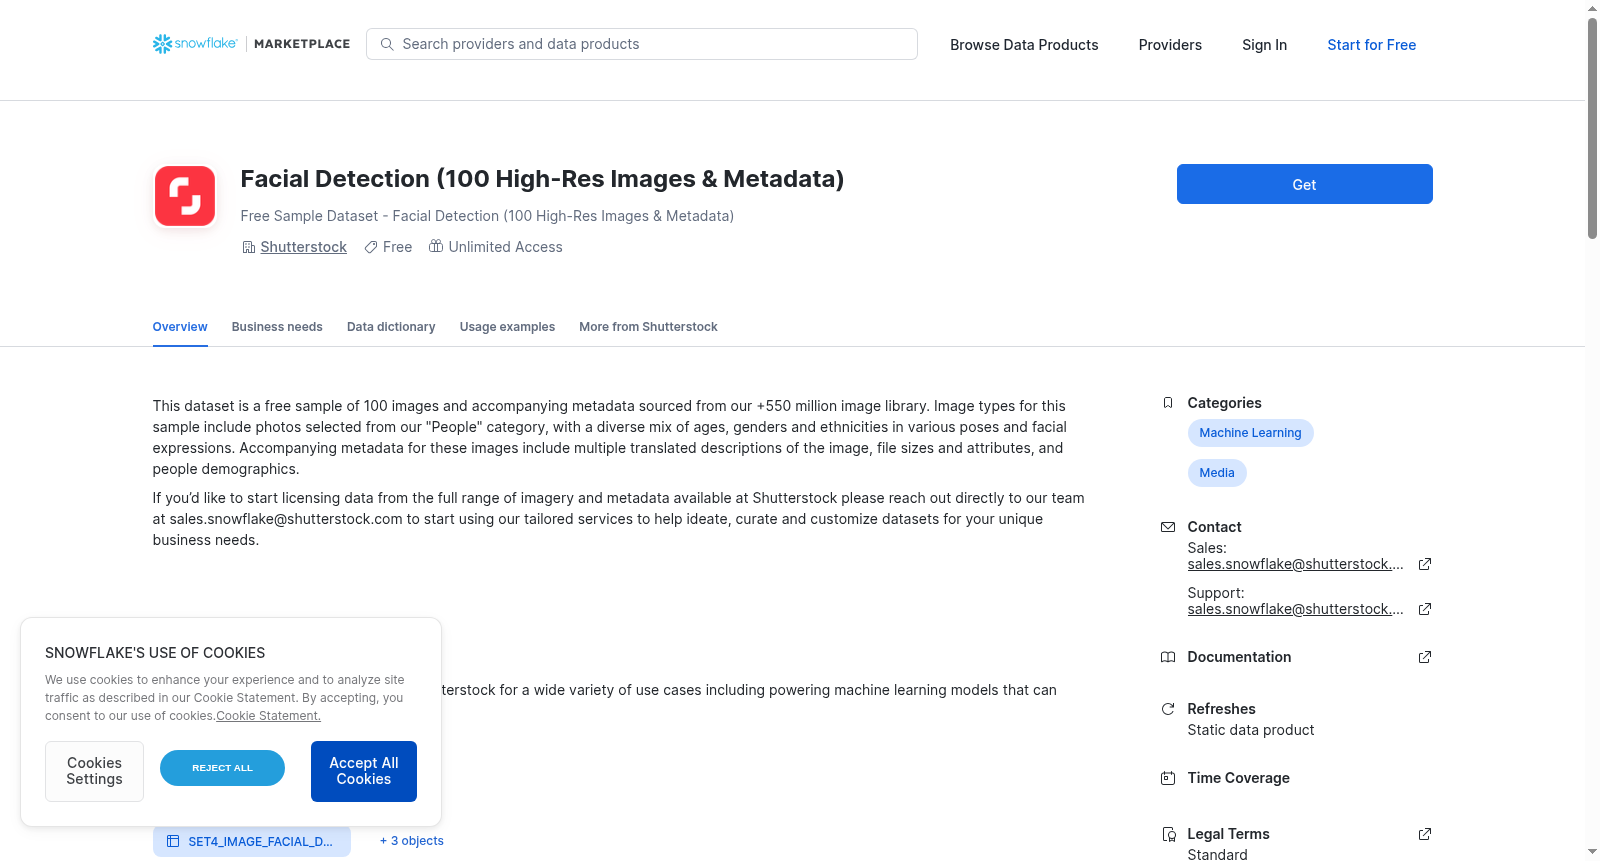Screen dimensions: 1600x861
Task: Open the Cookie Statement link
Action: [x=268, y=716]
